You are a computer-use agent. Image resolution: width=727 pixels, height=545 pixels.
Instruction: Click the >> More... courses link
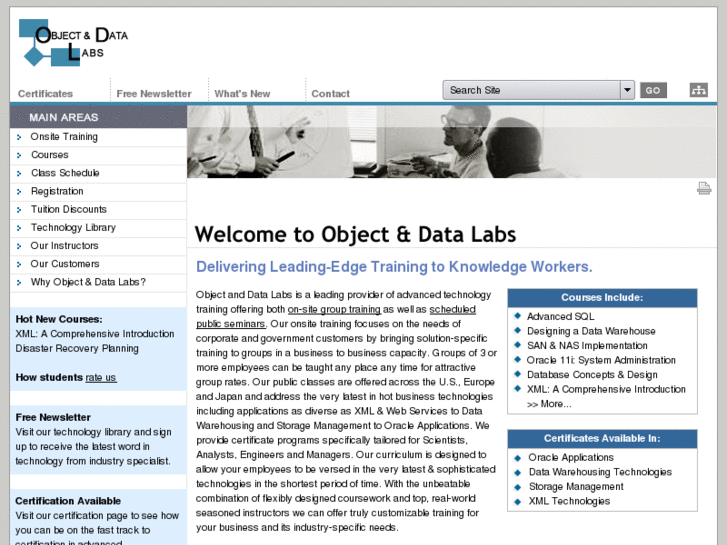[x=549, y=404]
